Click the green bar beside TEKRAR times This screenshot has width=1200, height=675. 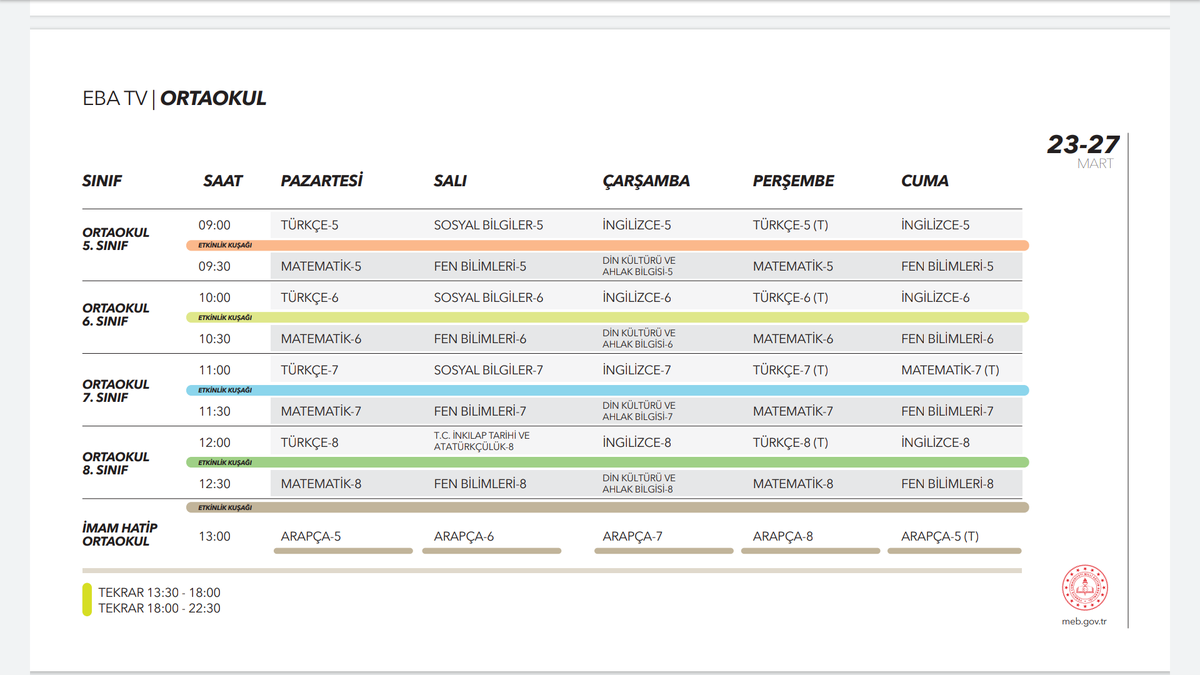[86, 600]
